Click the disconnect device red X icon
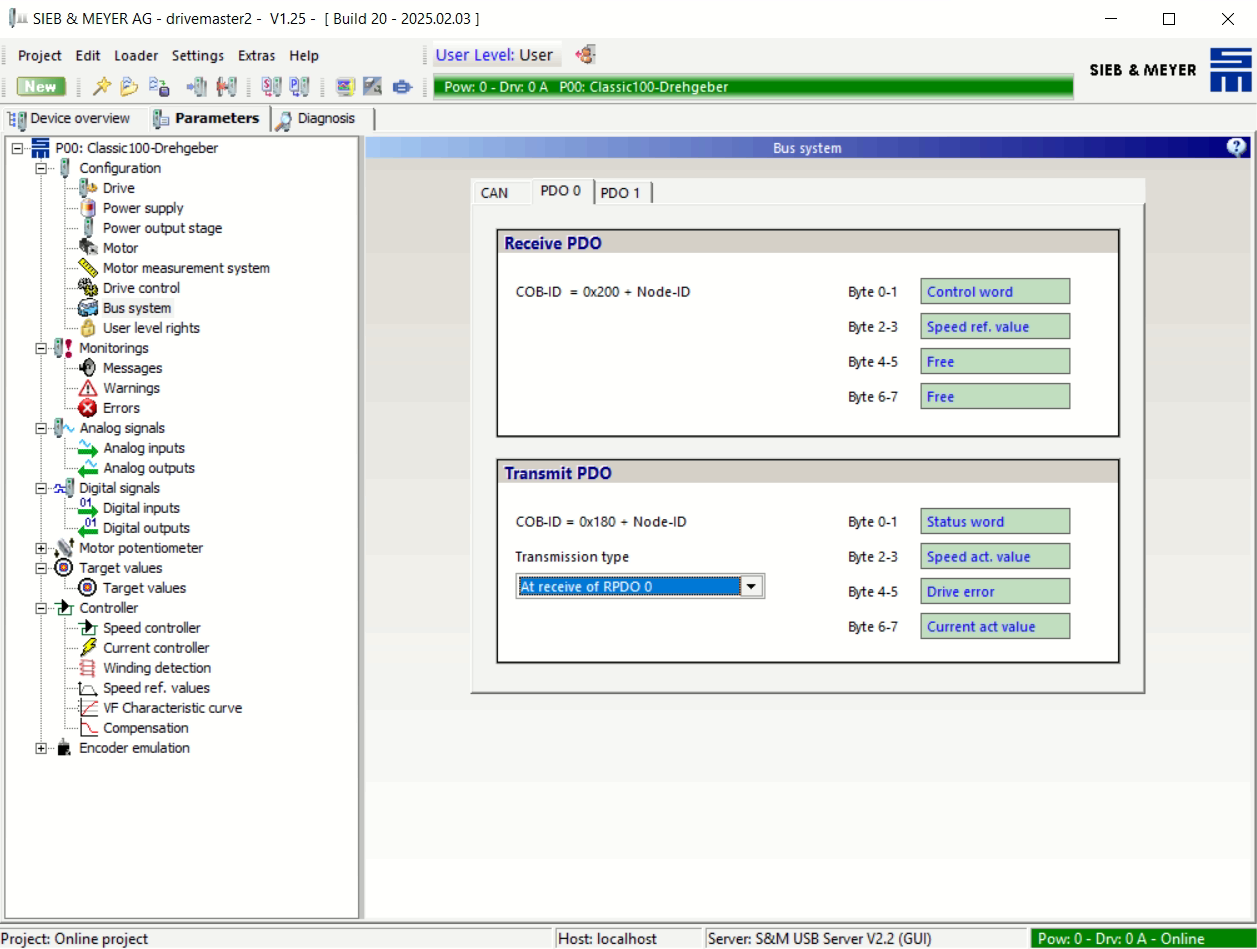The width and height of the screenshot is (1257, 949). click(226, 87)
